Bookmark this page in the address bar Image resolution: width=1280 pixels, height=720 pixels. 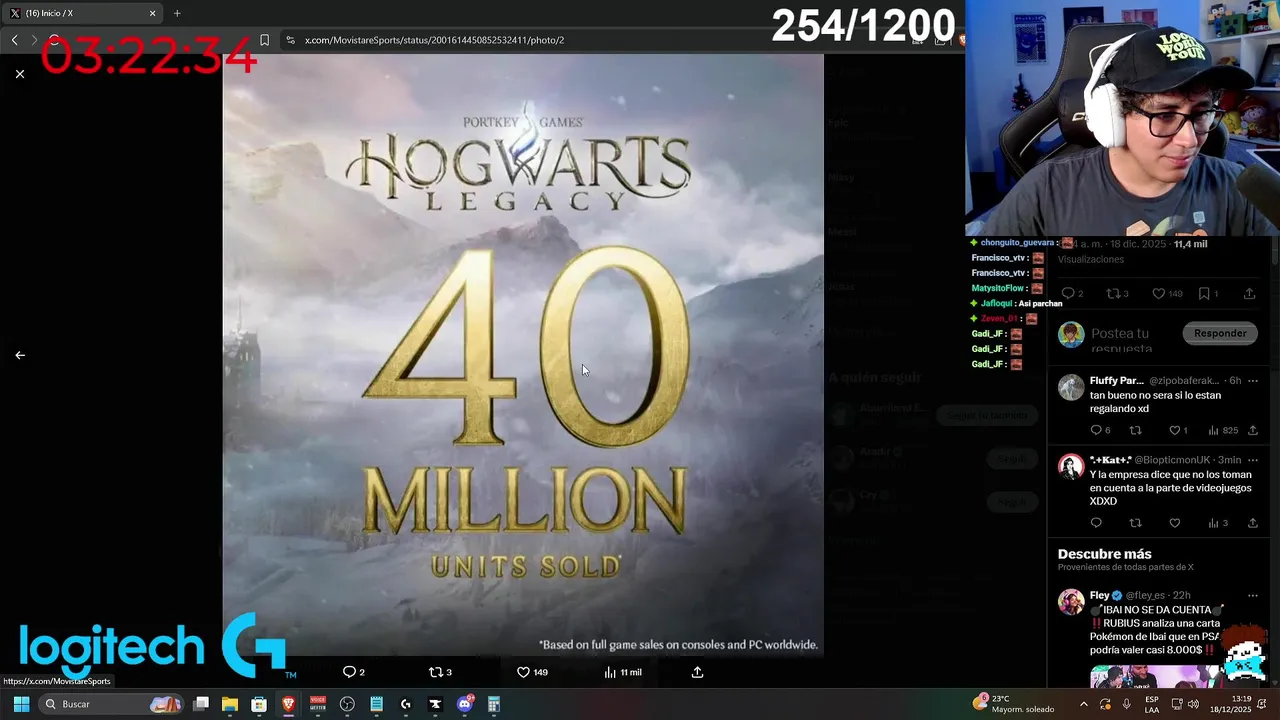[264, 40]
